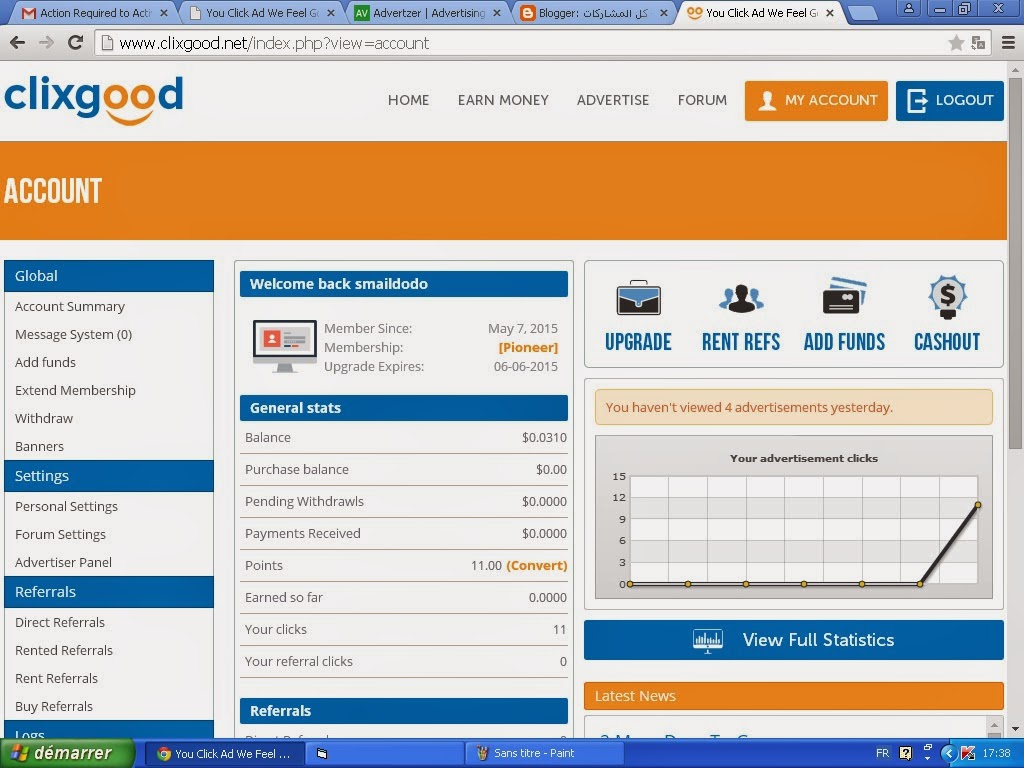Click the [Pioneer] membership link

click(x=528, y=347)
